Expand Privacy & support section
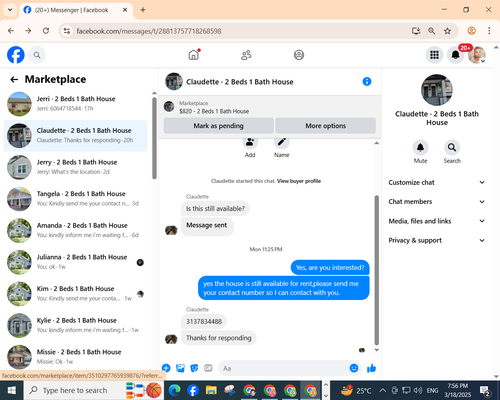 click(x=436, y=240)
